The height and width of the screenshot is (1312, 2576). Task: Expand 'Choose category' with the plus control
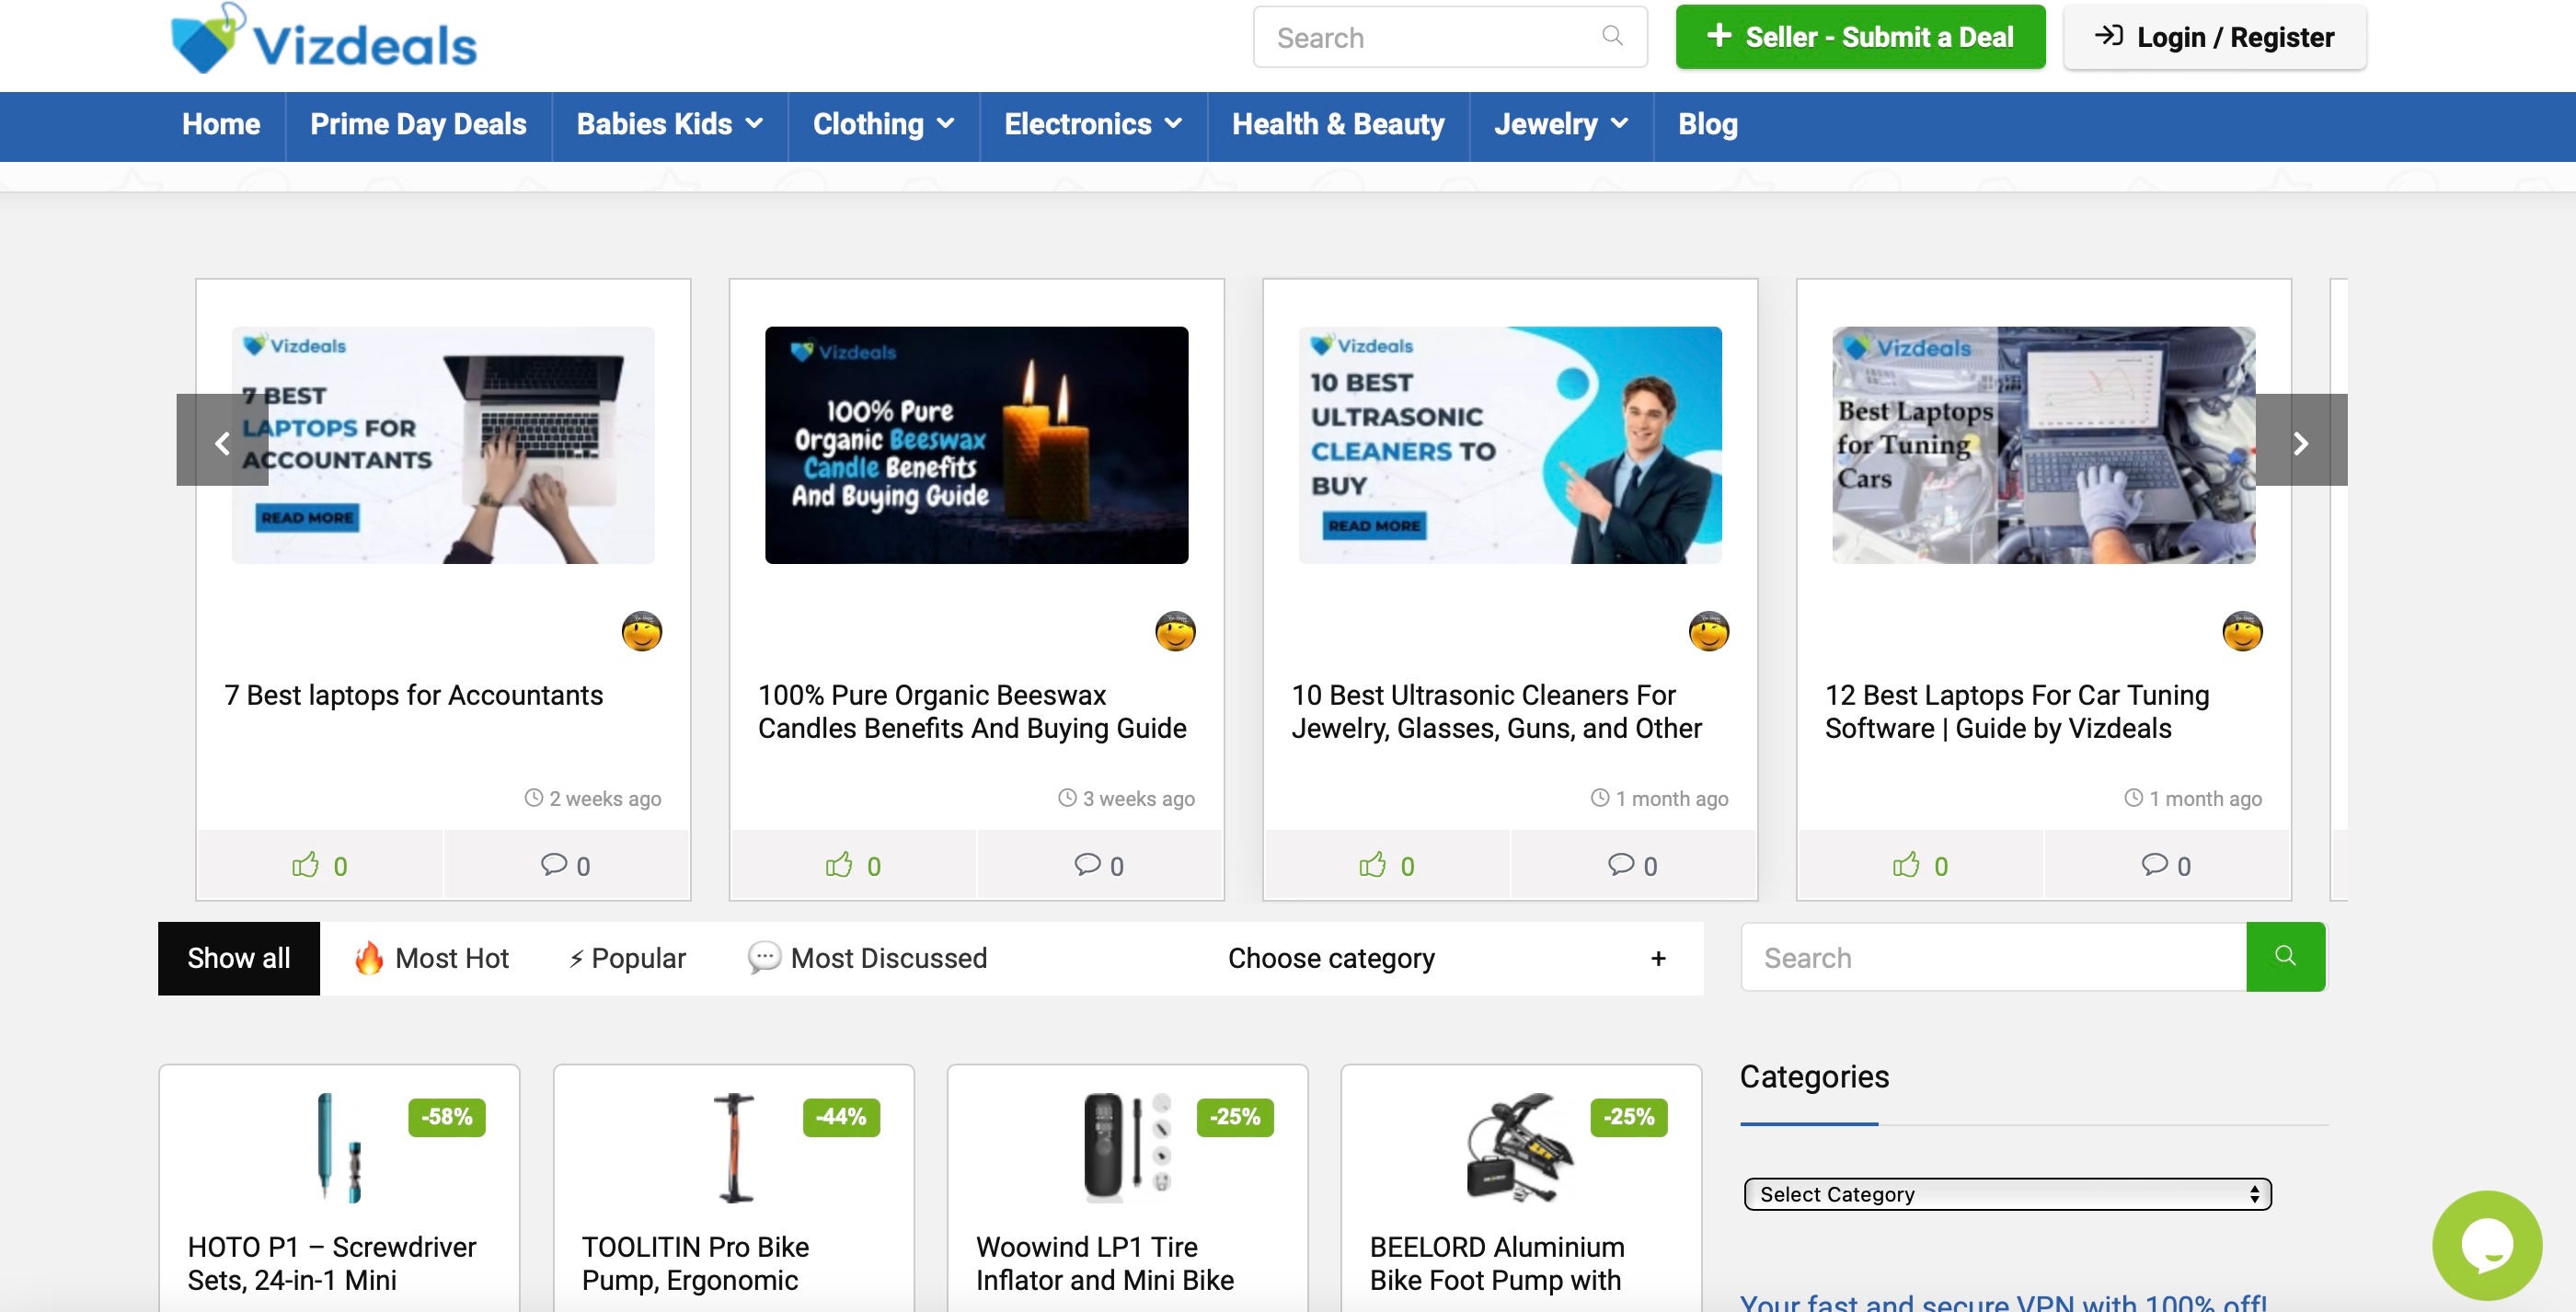(1657, 957)
